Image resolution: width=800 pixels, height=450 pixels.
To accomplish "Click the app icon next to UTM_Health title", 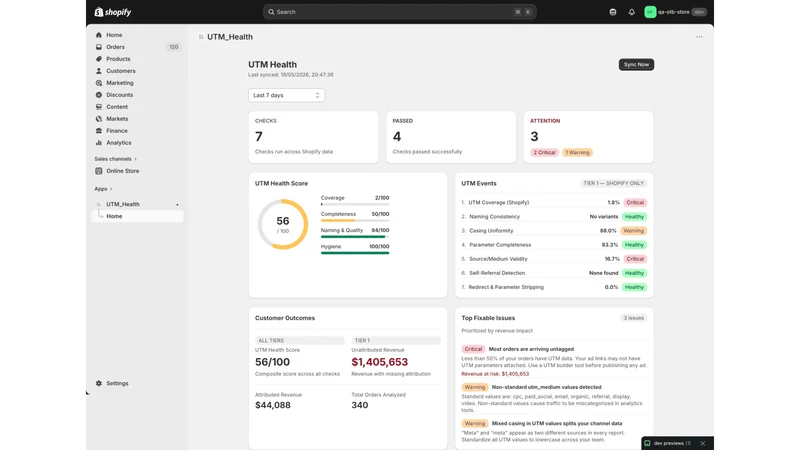I will 201,37.
